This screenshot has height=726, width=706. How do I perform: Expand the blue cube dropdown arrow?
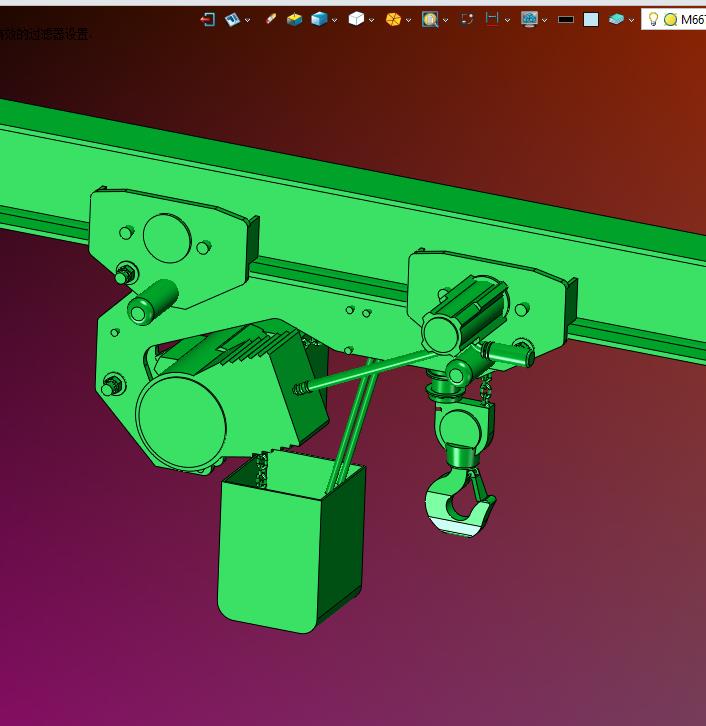335,20
